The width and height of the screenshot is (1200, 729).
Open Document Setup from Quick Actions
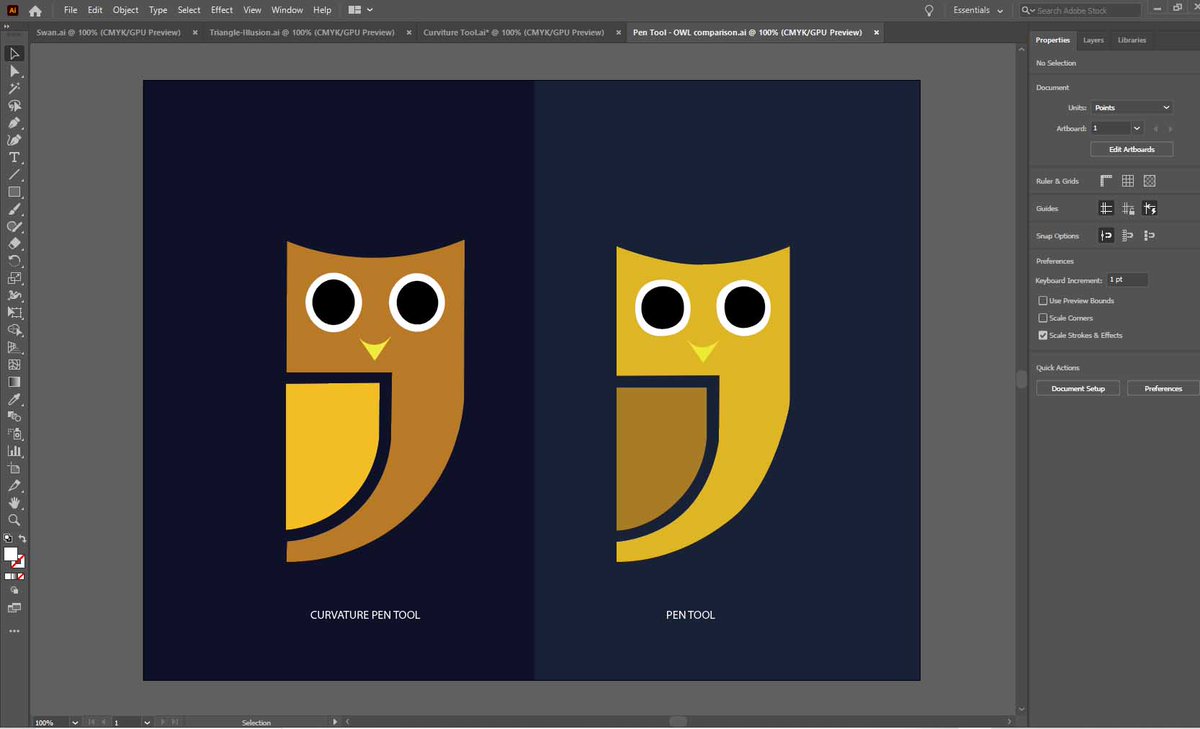click(x=1078, y=388)
